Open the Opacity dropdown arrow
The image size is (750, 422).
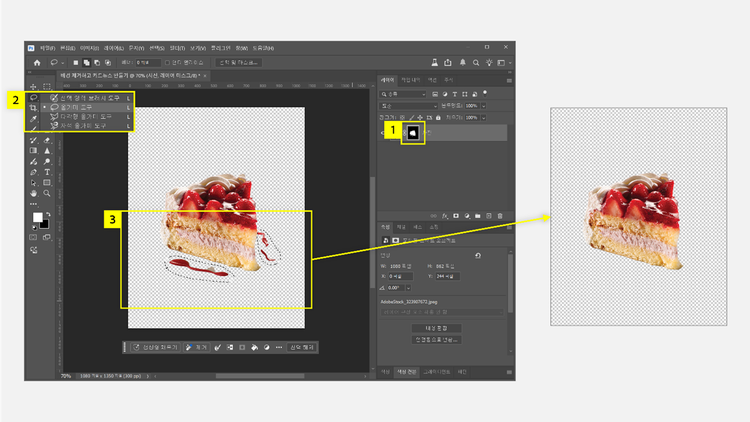pos(484,106)
